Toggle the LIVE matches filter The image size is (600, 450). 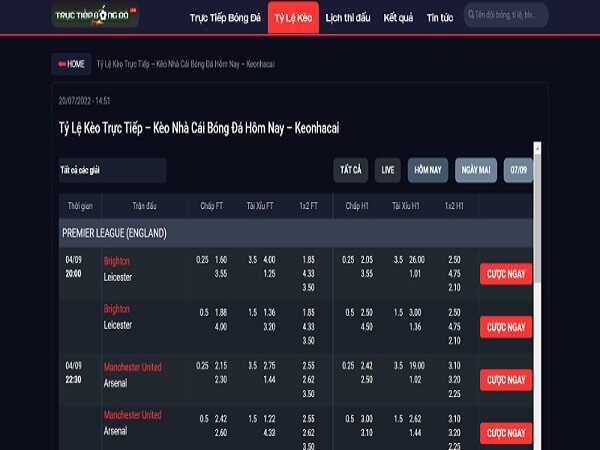(x=387, y=170)
